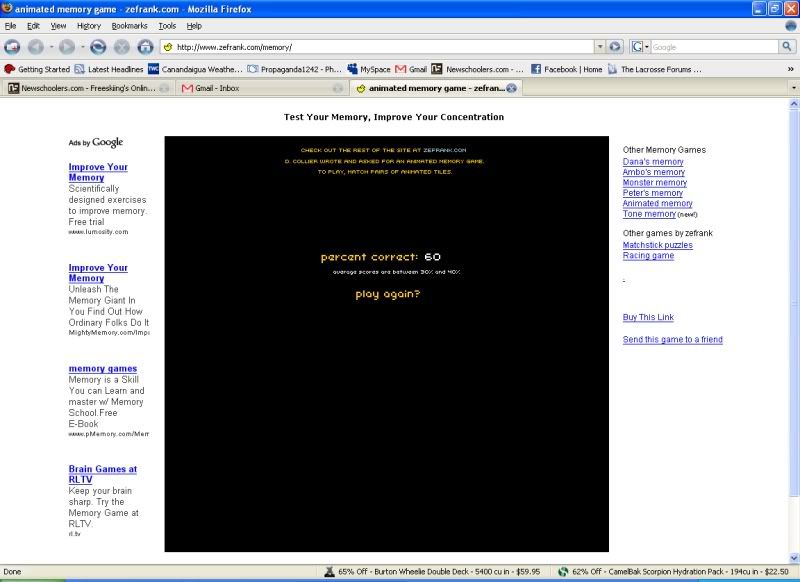Click play again? in the game

[388, 294]
